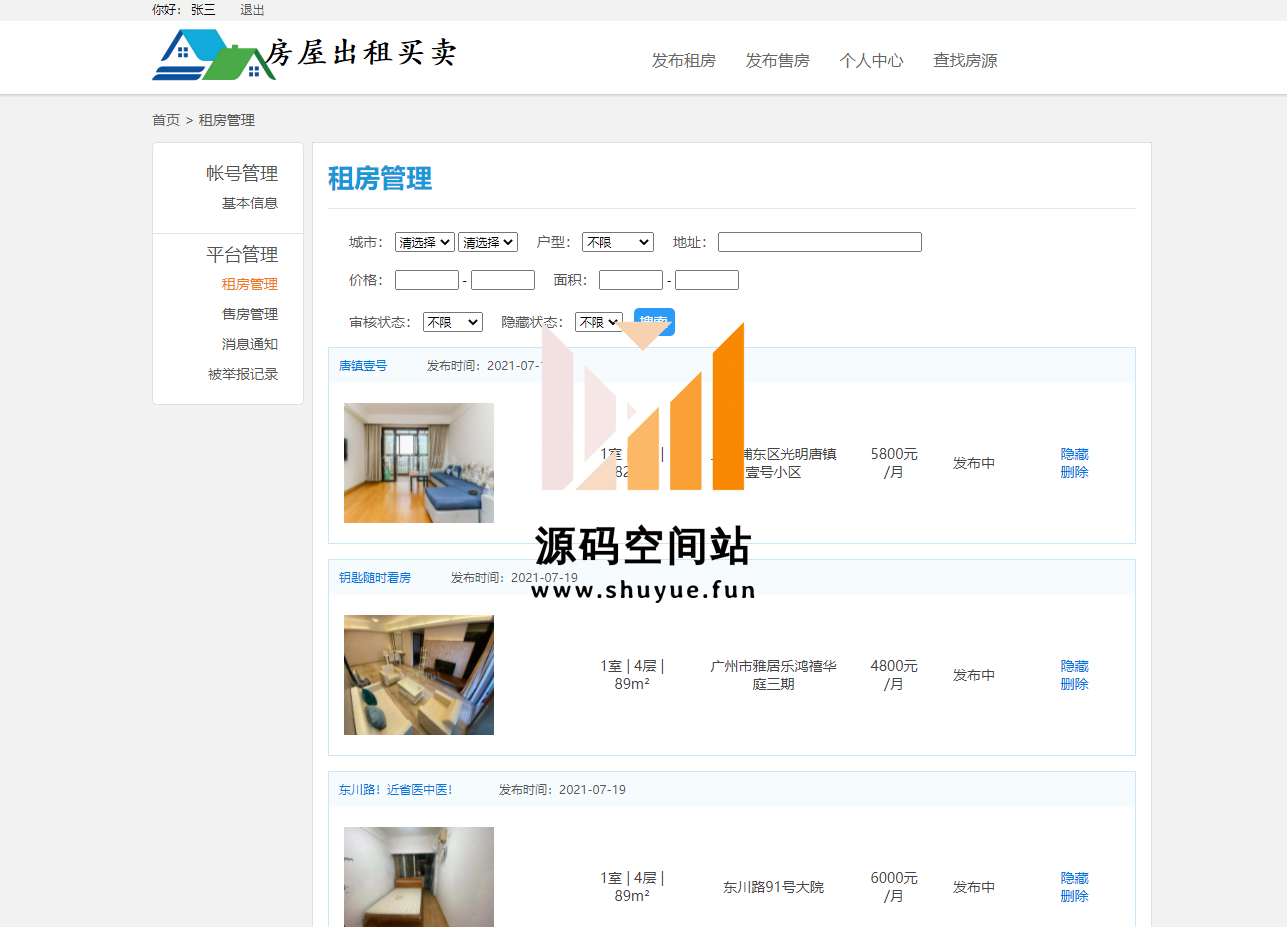
Task: Click address 东川路91号大院
Action: (774, 887)
